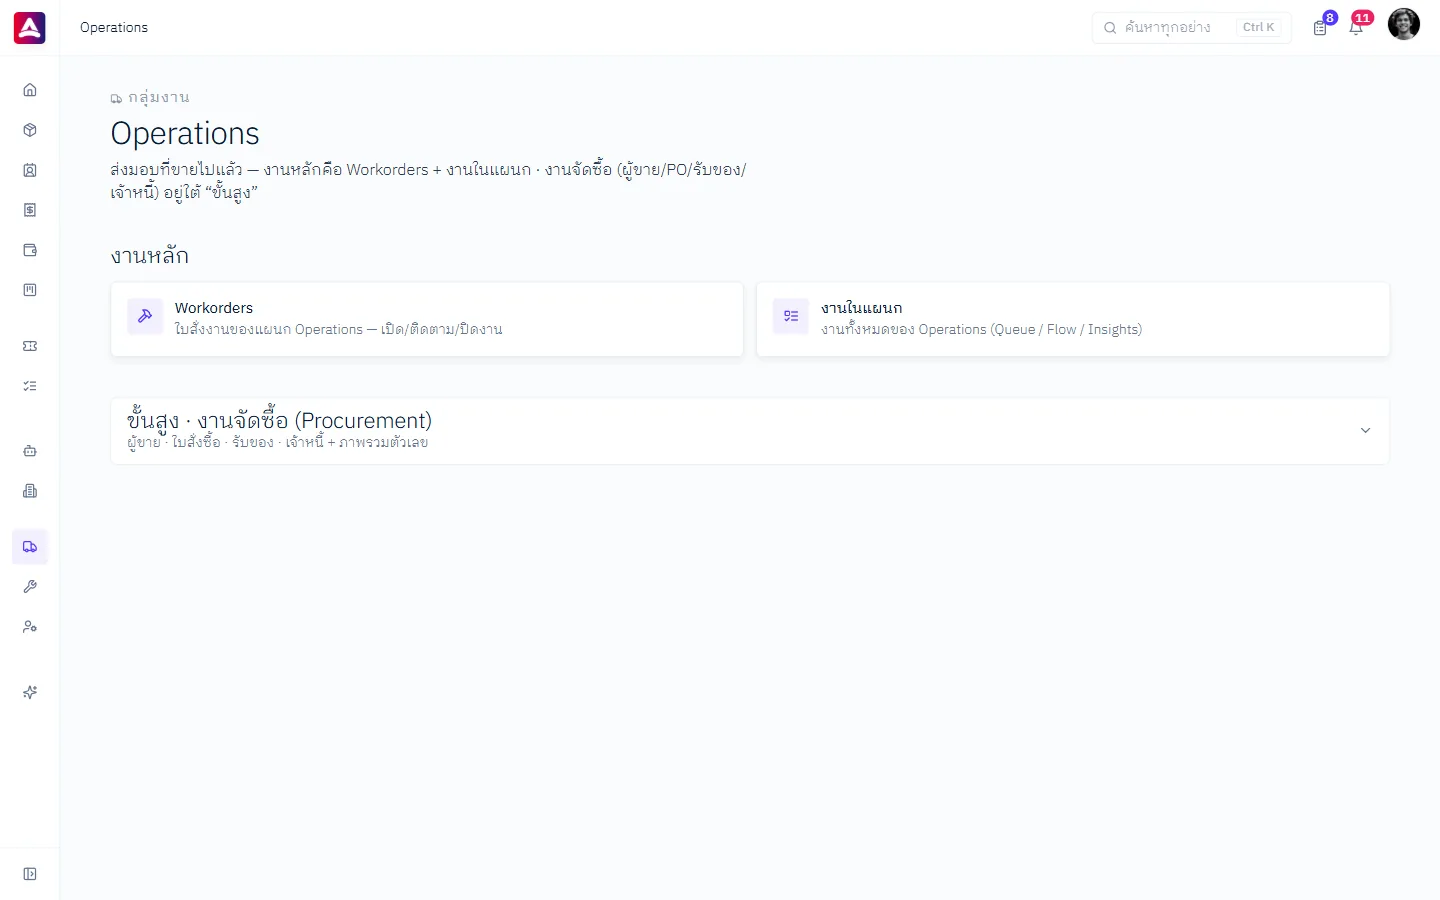Open the user profile avatar
The width and height of the screenshot is (1440, 900).
1404,25
